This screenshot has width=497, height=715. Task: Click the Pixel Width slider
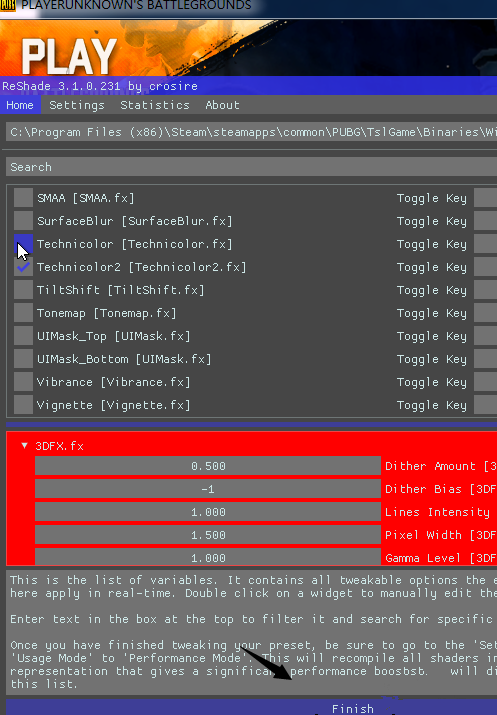(x=208, y=535)
